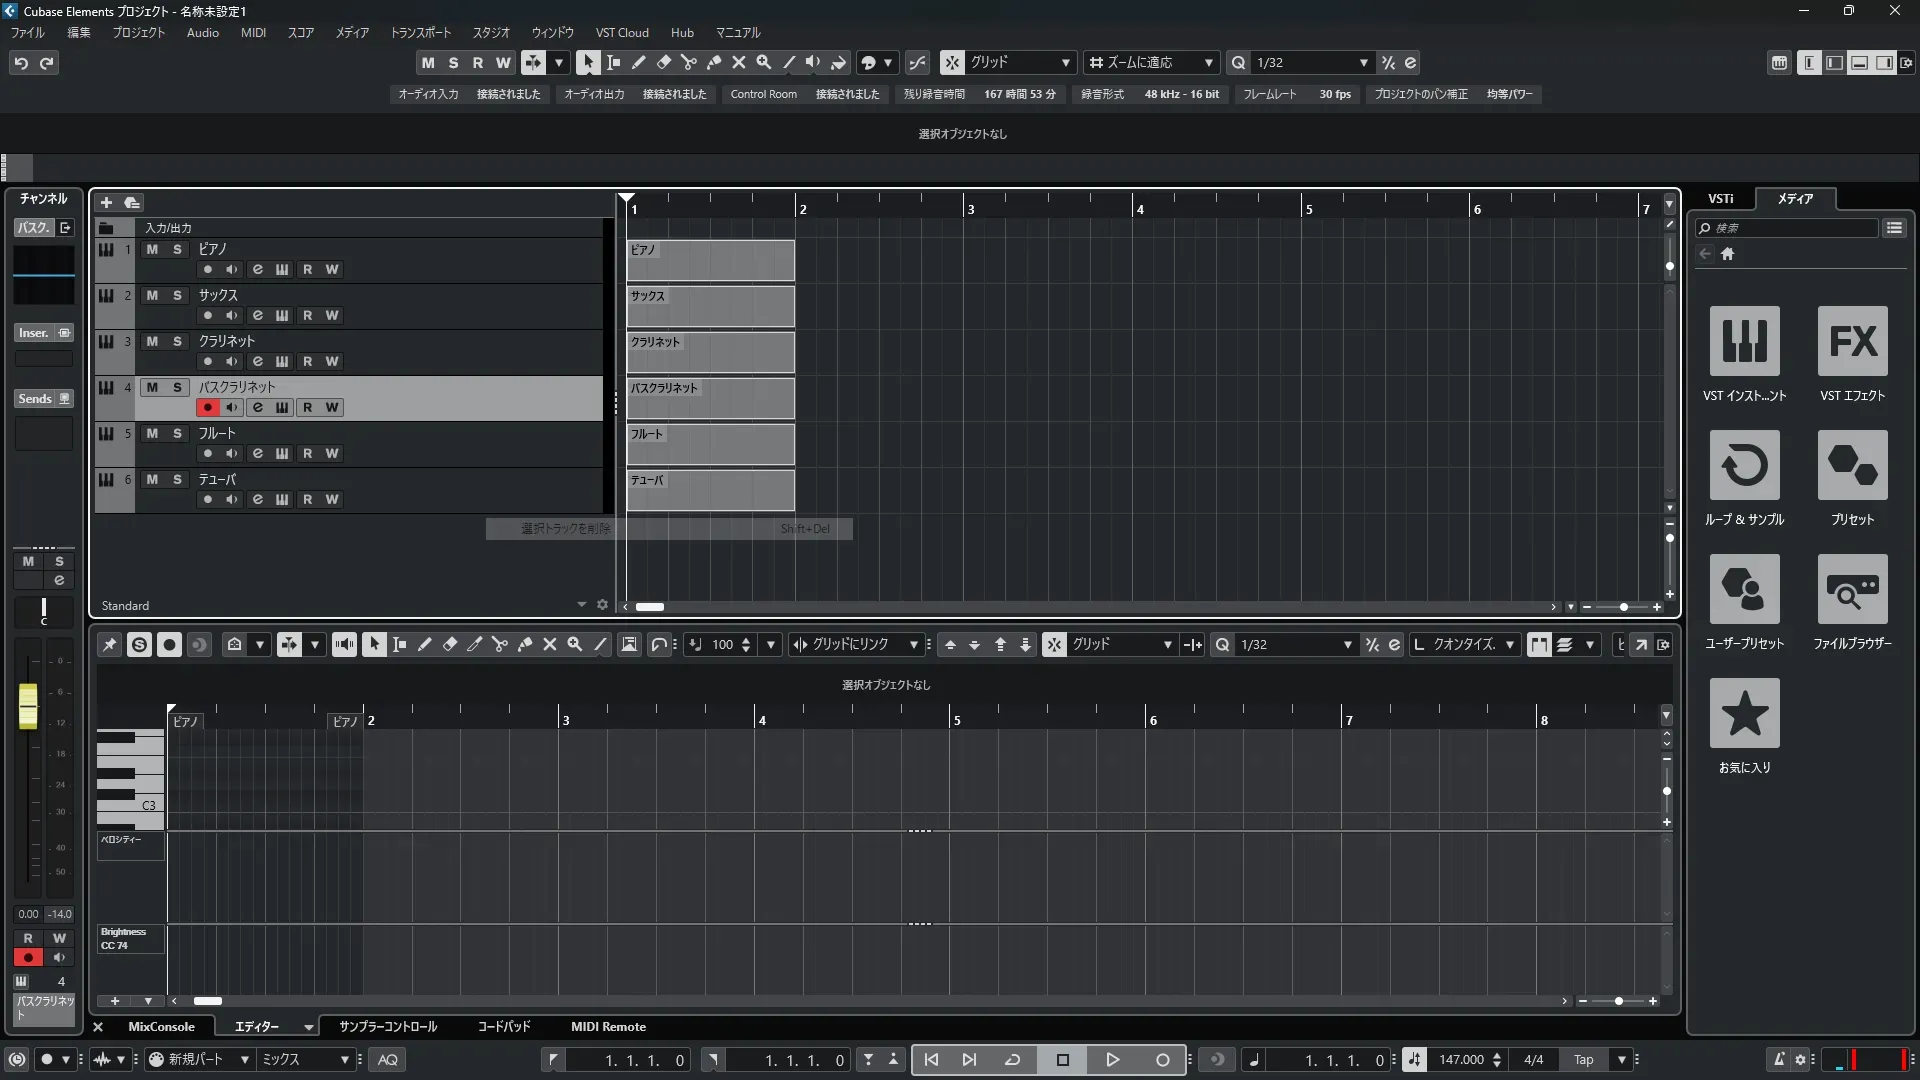
Task: Click the Tap tempo button
Action: (x=1583, y=1059)
